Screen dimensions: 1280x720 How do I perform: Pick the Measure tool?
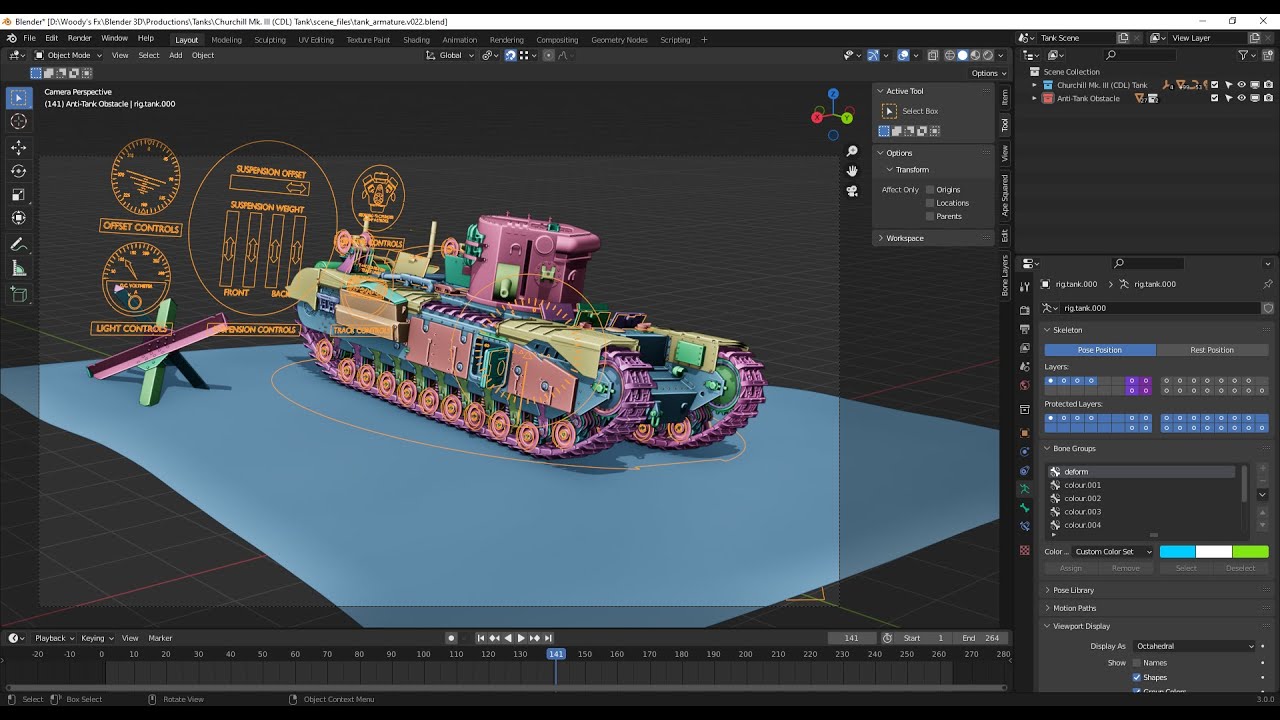tap(18, 268)
